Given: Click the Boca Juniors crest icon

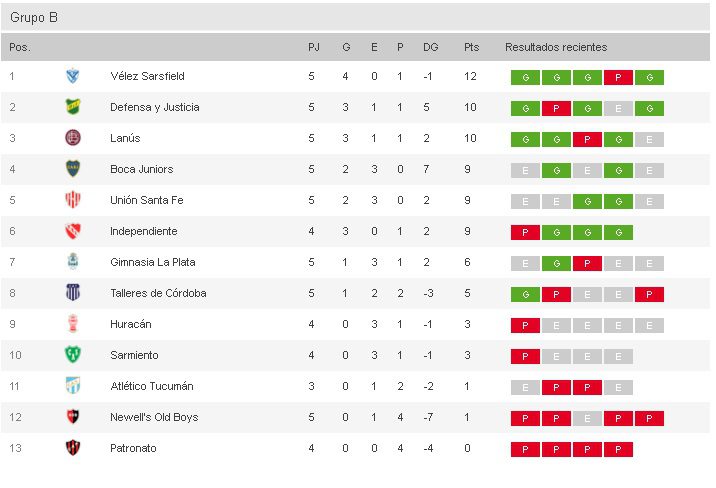Looking at the screenshot, I should coord(72,169).
